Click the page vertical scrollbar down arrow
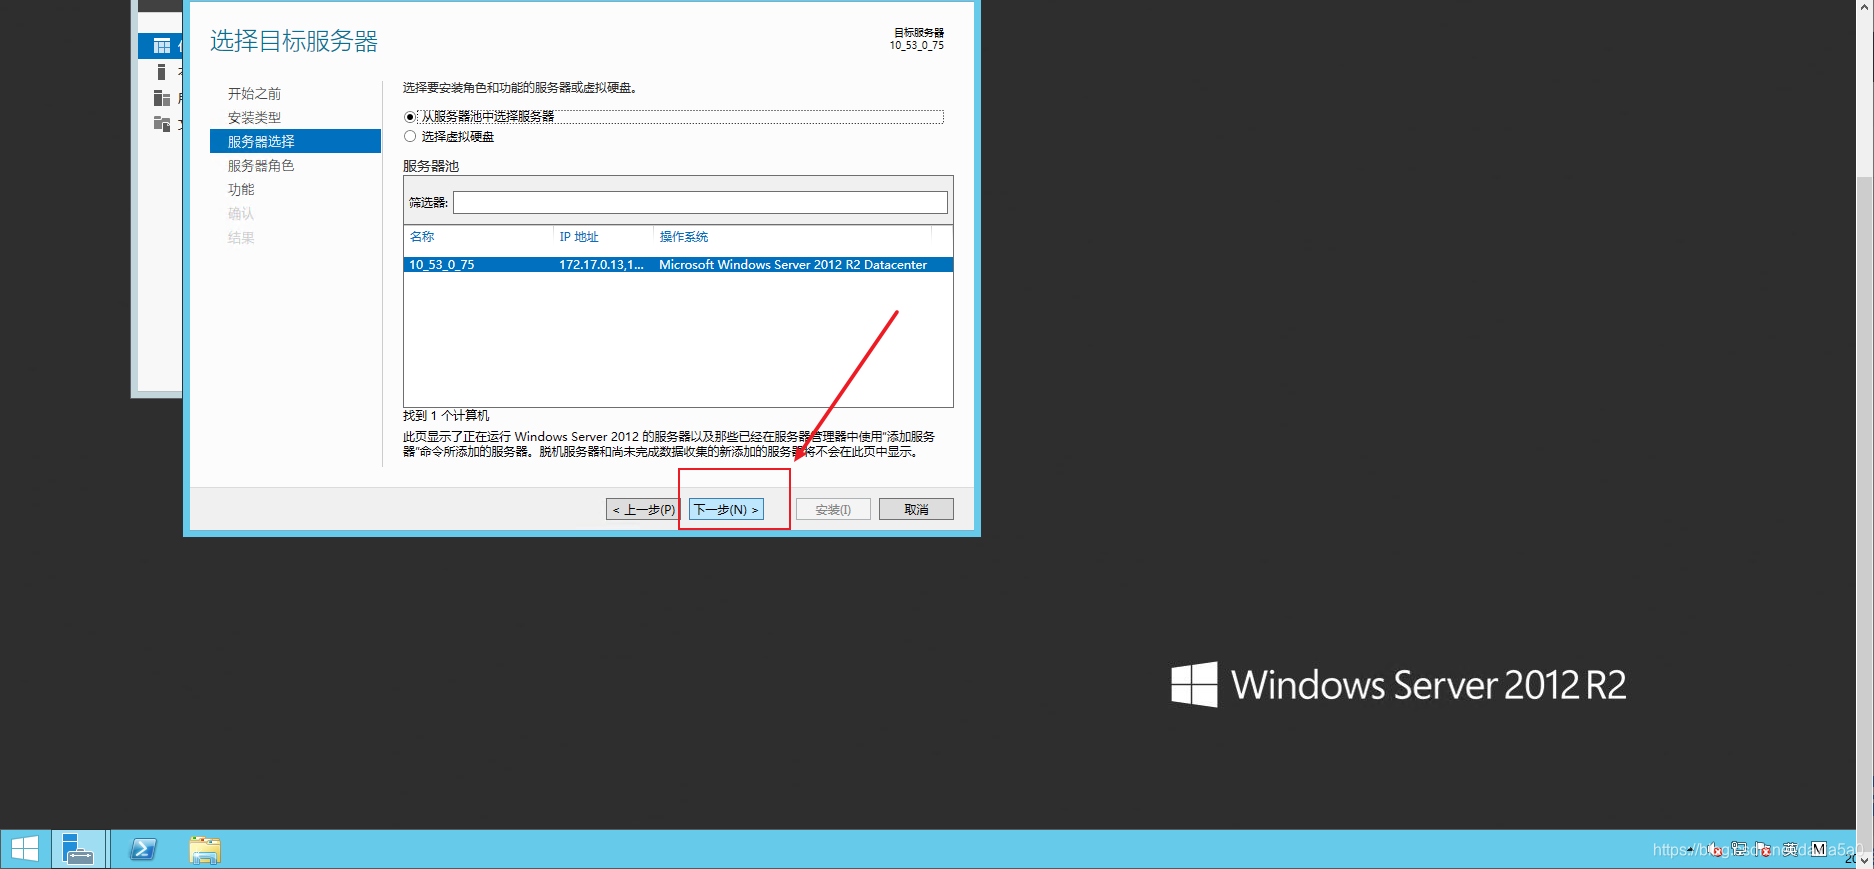Screen dimensions: 1874x869 1865,859
